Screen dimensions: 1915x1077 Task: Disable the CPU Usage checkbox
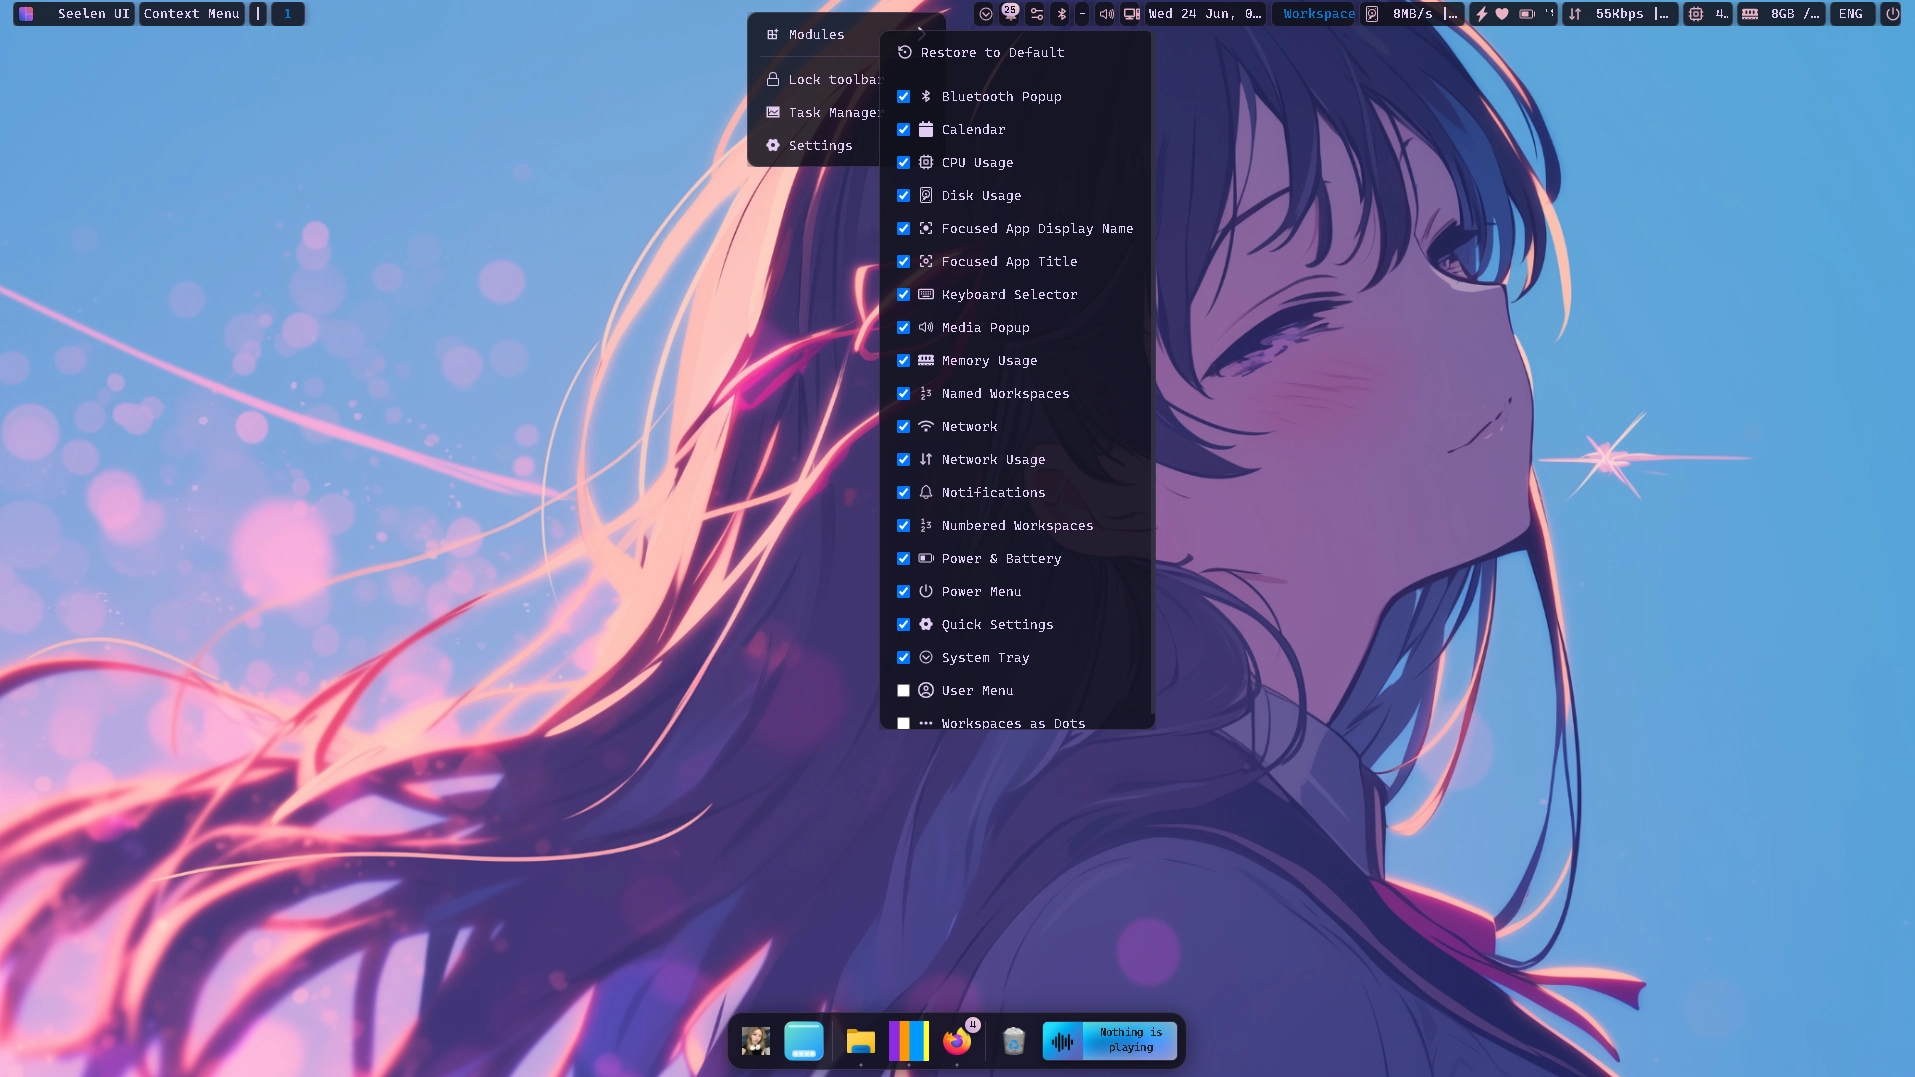tap(903, 162)
